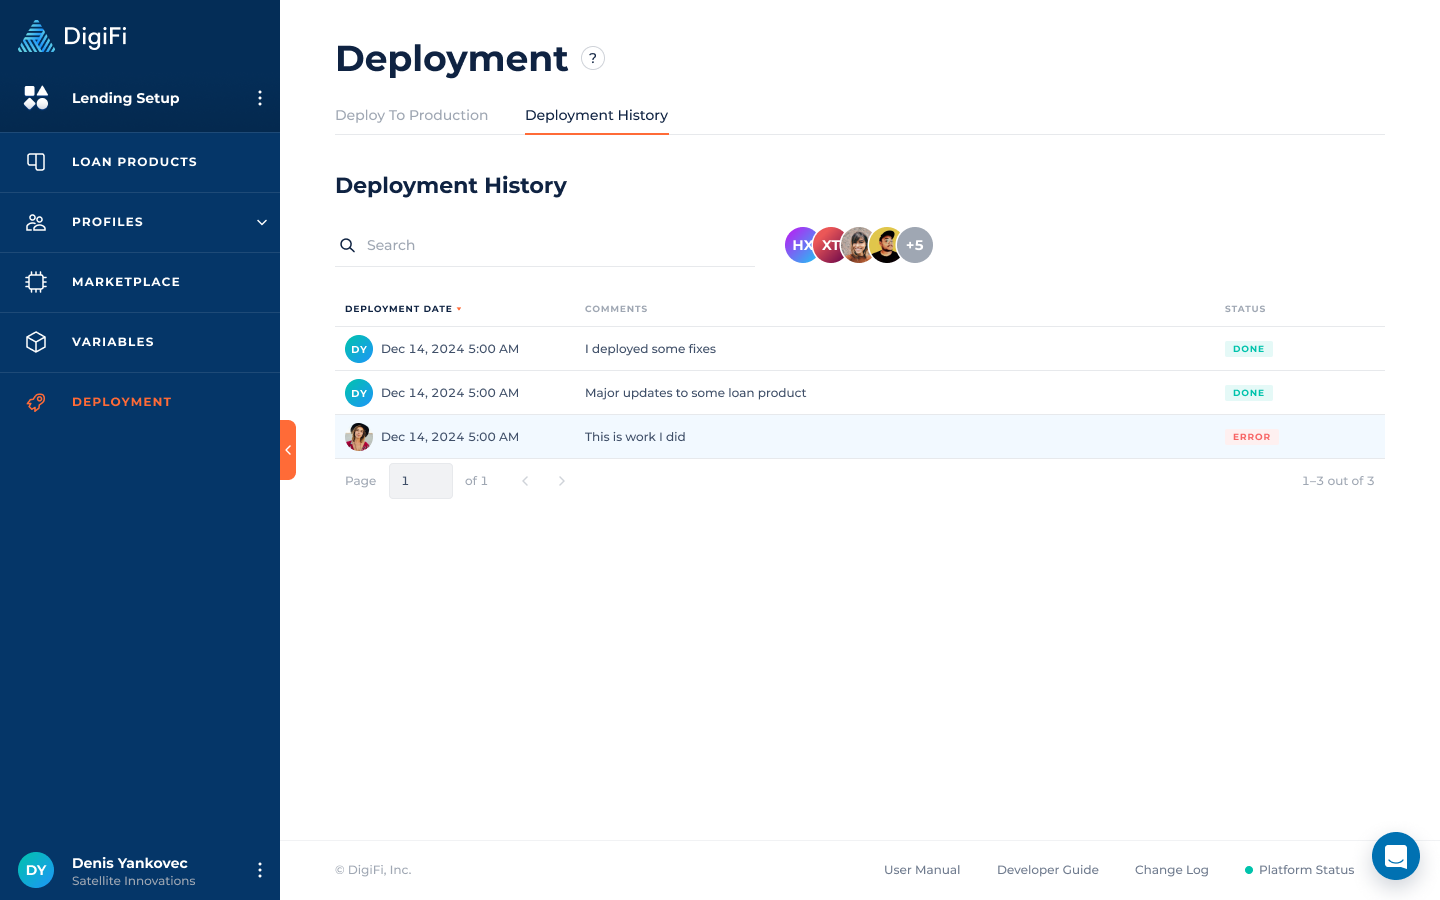Click DONE badge for 'Major updates' row
The image size is (1440, 900).
click(1249, 393)
